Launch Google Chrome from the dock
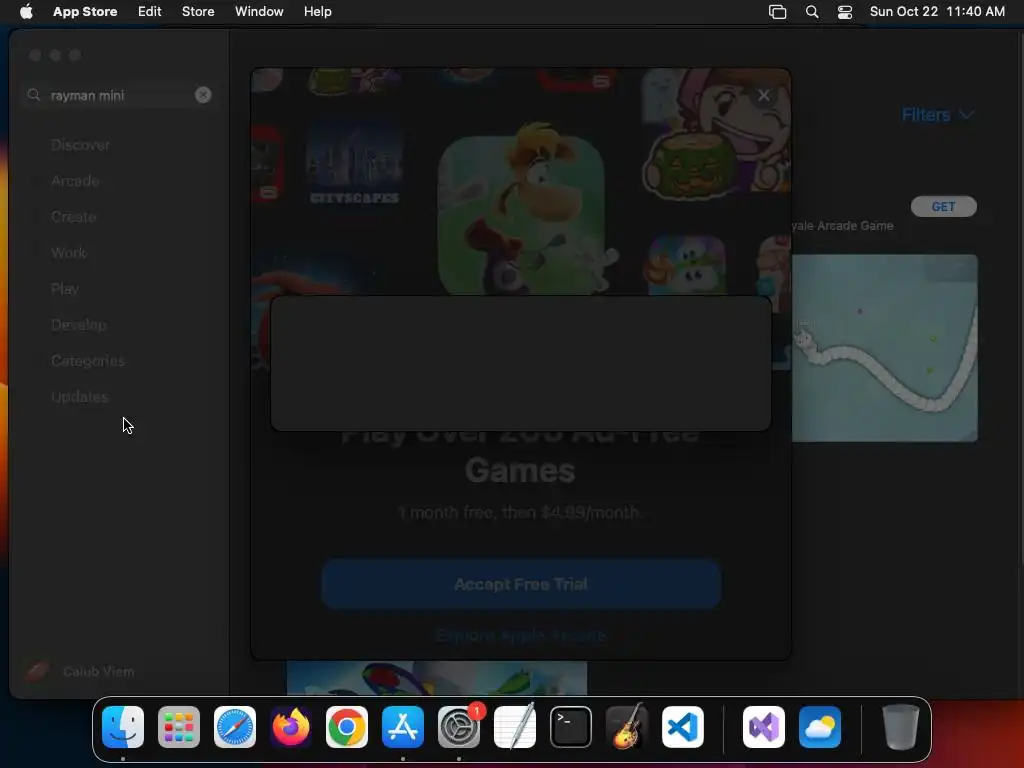The height and width of the screenshot is (768, 1024). 347,727
